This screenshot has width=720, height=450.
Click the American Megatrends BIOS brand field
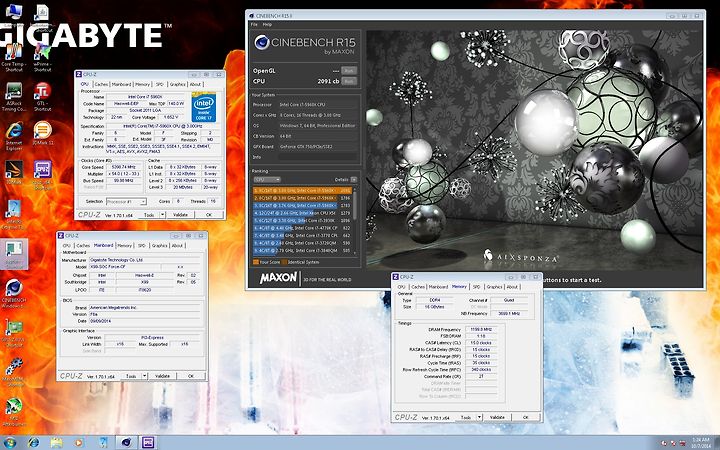pos(145,307)
